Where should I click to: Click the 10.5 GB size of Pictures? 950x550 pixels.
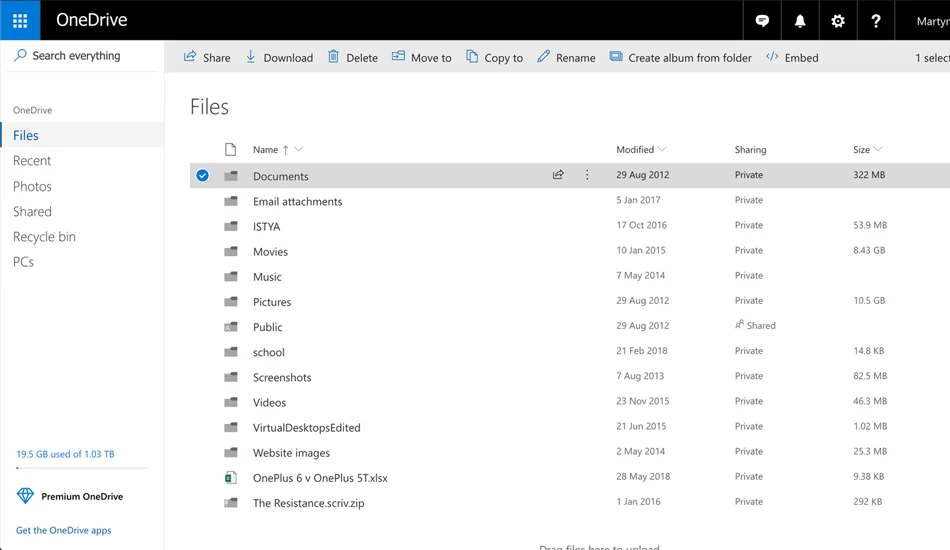[869, 300]
